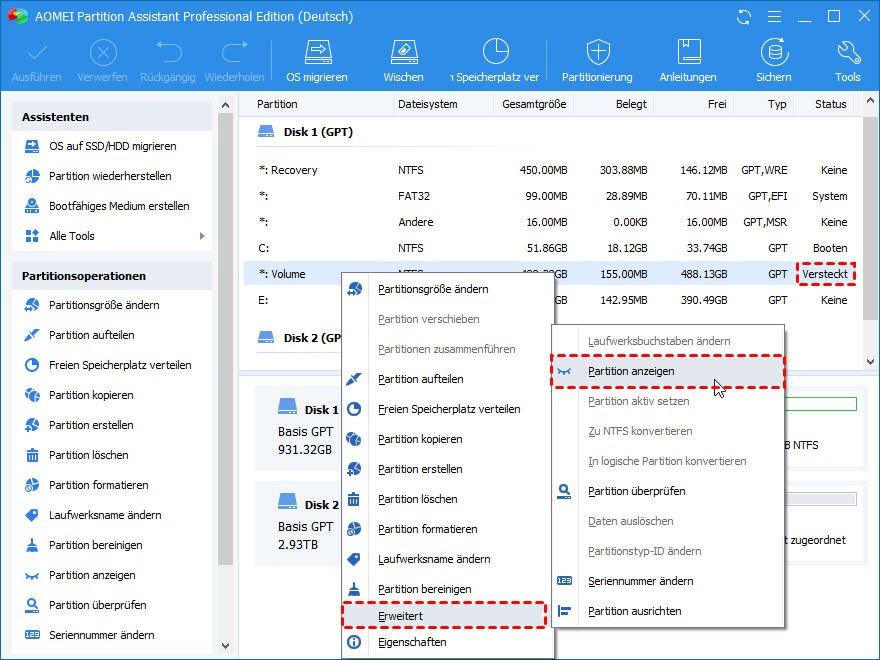
Task: Click the Gesamtgröße column header
Action: (x=534, y=104)
